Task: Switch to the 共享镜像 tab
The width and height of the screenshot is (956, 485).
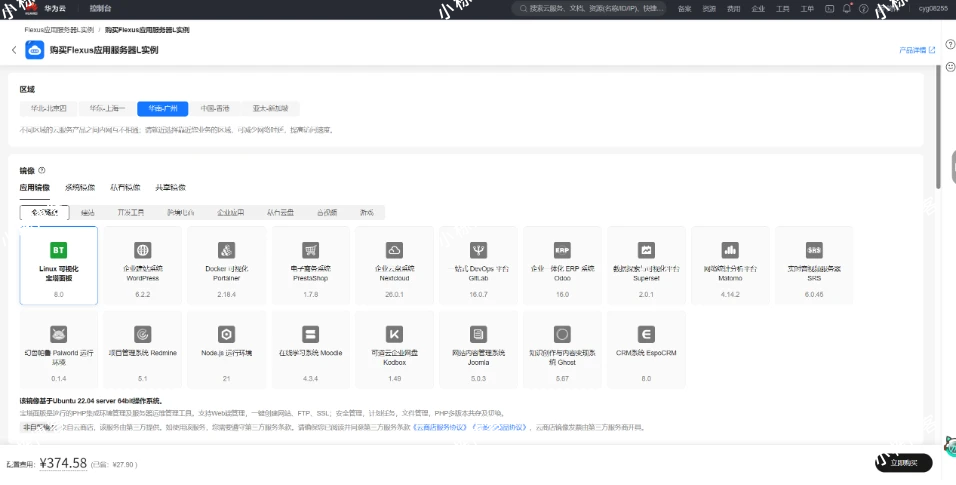Action: point(170,188)
